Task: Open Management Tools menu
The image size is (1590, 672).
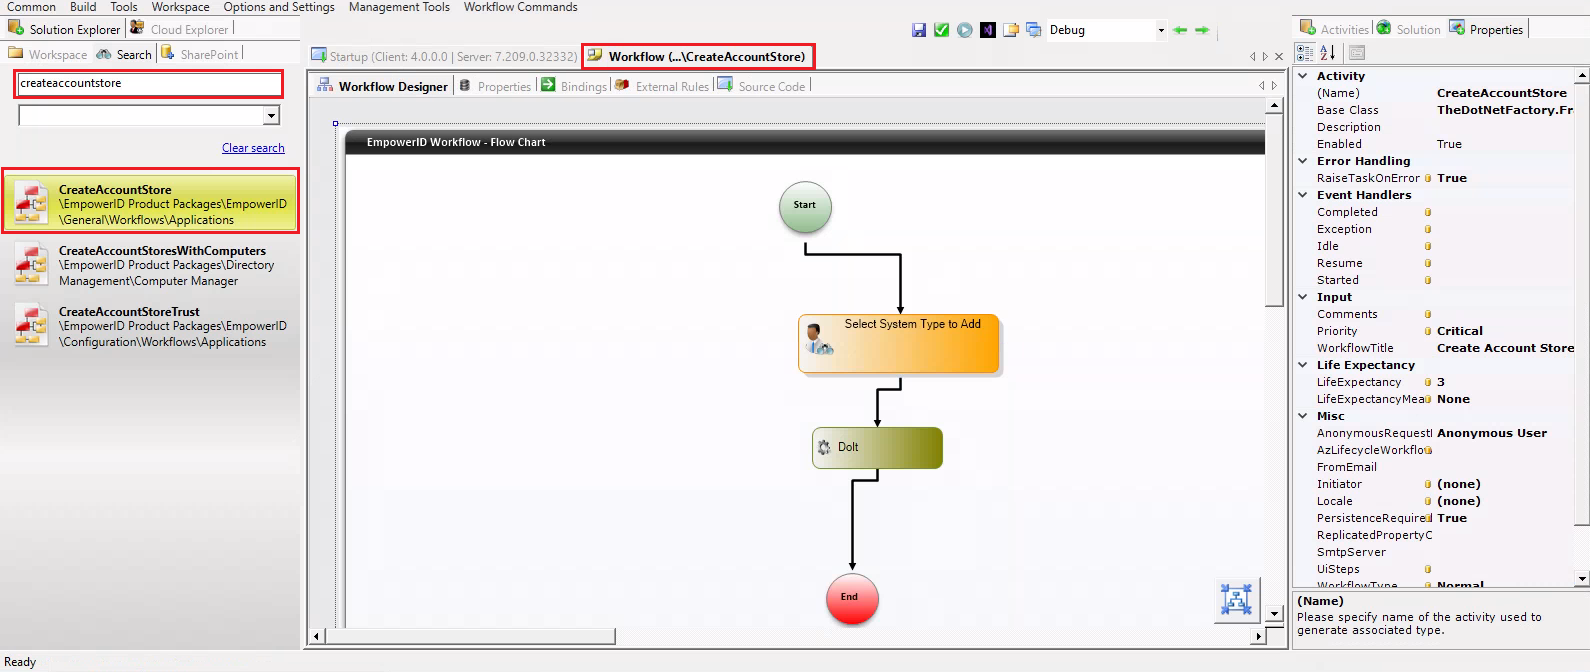Action: 399,7
